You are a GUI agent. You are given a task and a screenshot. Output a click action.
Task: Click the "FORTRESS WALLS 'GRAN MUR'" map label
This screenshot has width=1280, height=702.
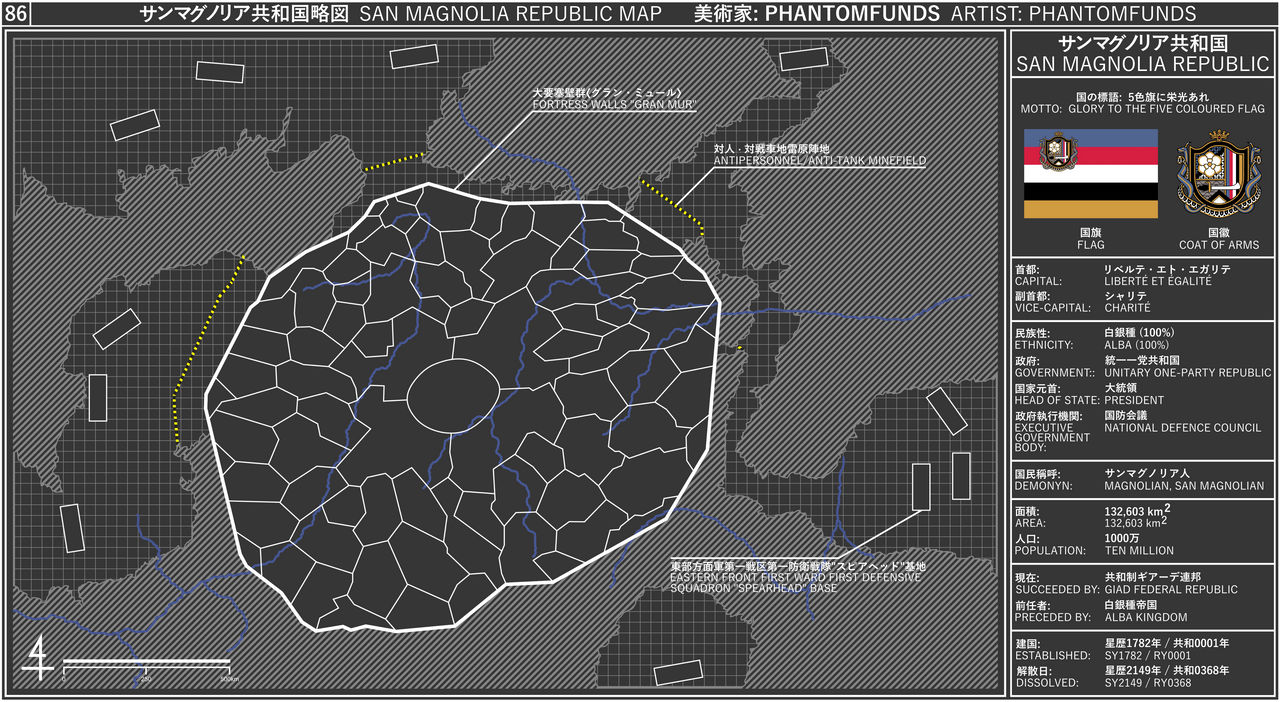pyautogui.click(x=614, y=104)
